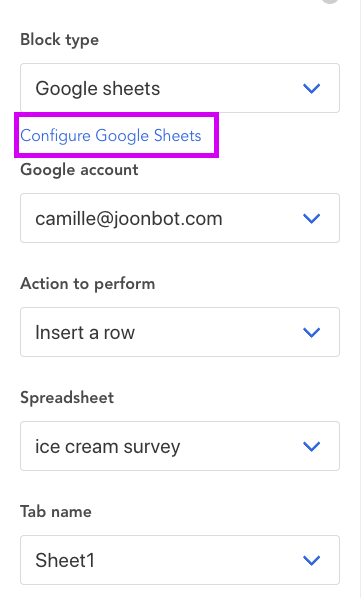
Task: Click the chevron arrow beside Google sheets
Action: (311, 88)
